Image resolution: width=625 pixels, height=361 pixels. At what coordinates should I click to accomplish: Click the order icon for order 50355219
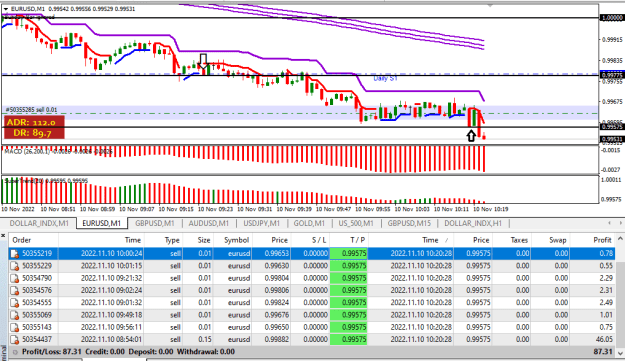[14, 253]
